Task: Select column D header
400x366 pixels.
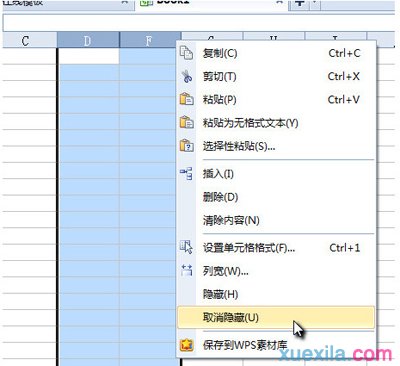Action: pos(88,40)
